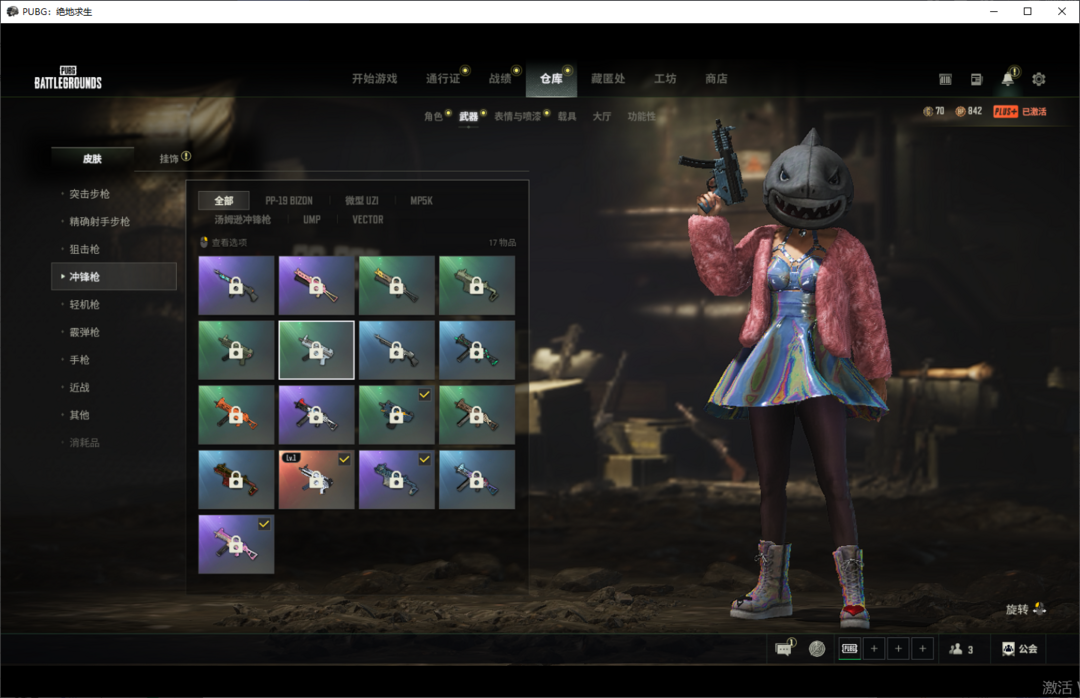The image size is (1080, 698).
Task: Select the 仓库 tab
Action: click(551, 79)
